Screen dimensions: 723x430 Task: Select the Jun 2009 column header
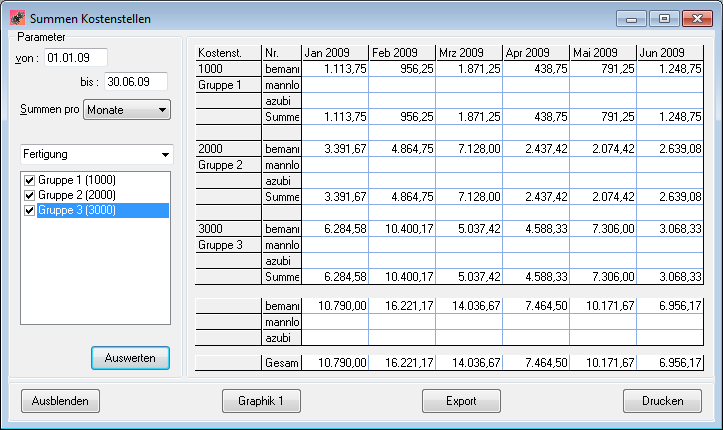click(668, 52)
